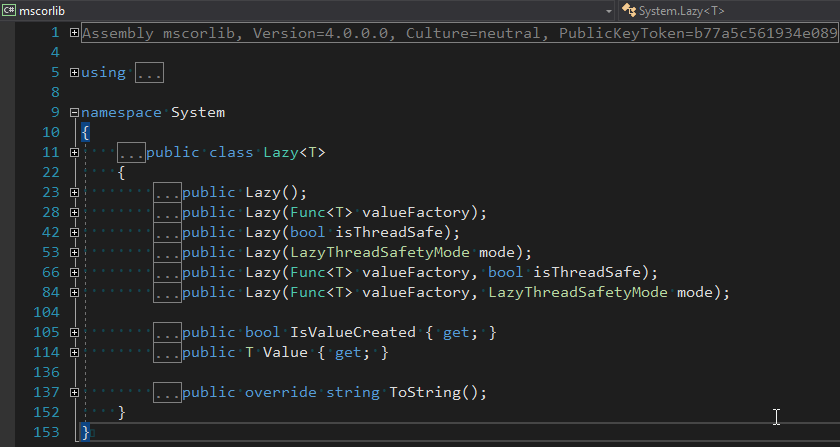The width and height of the screenshot is (840, 447).
Task: Expand the collapsed using directives on line 5
Action: [x=74, y=72]
